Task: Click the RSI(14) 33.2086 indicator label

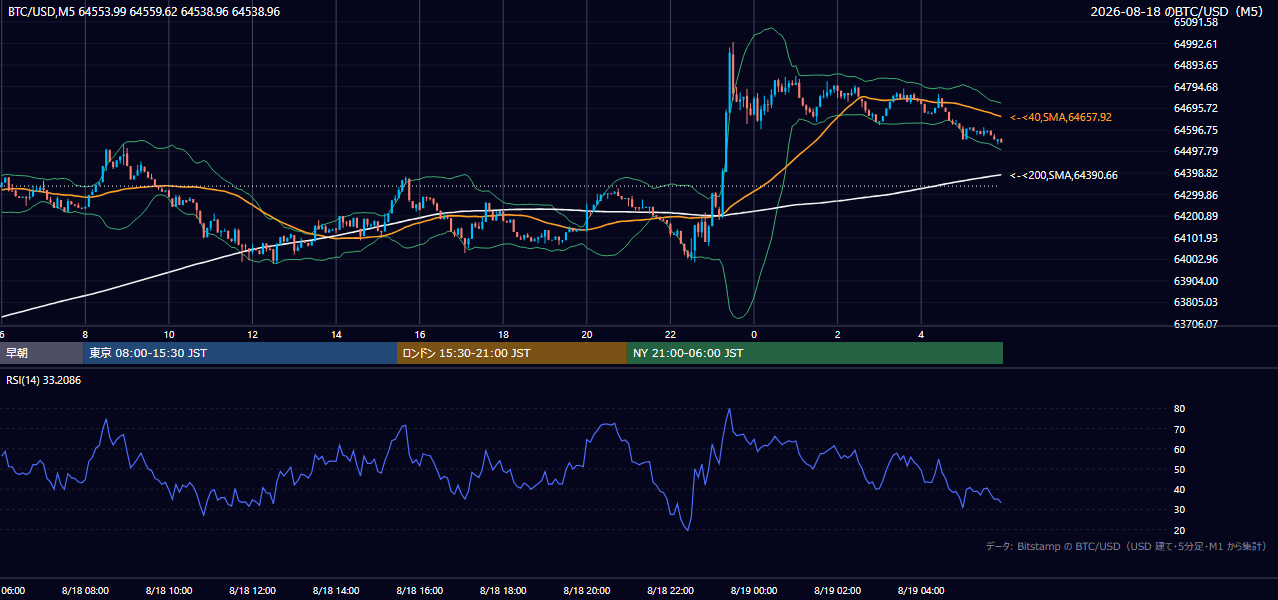Action: [44, 380]
